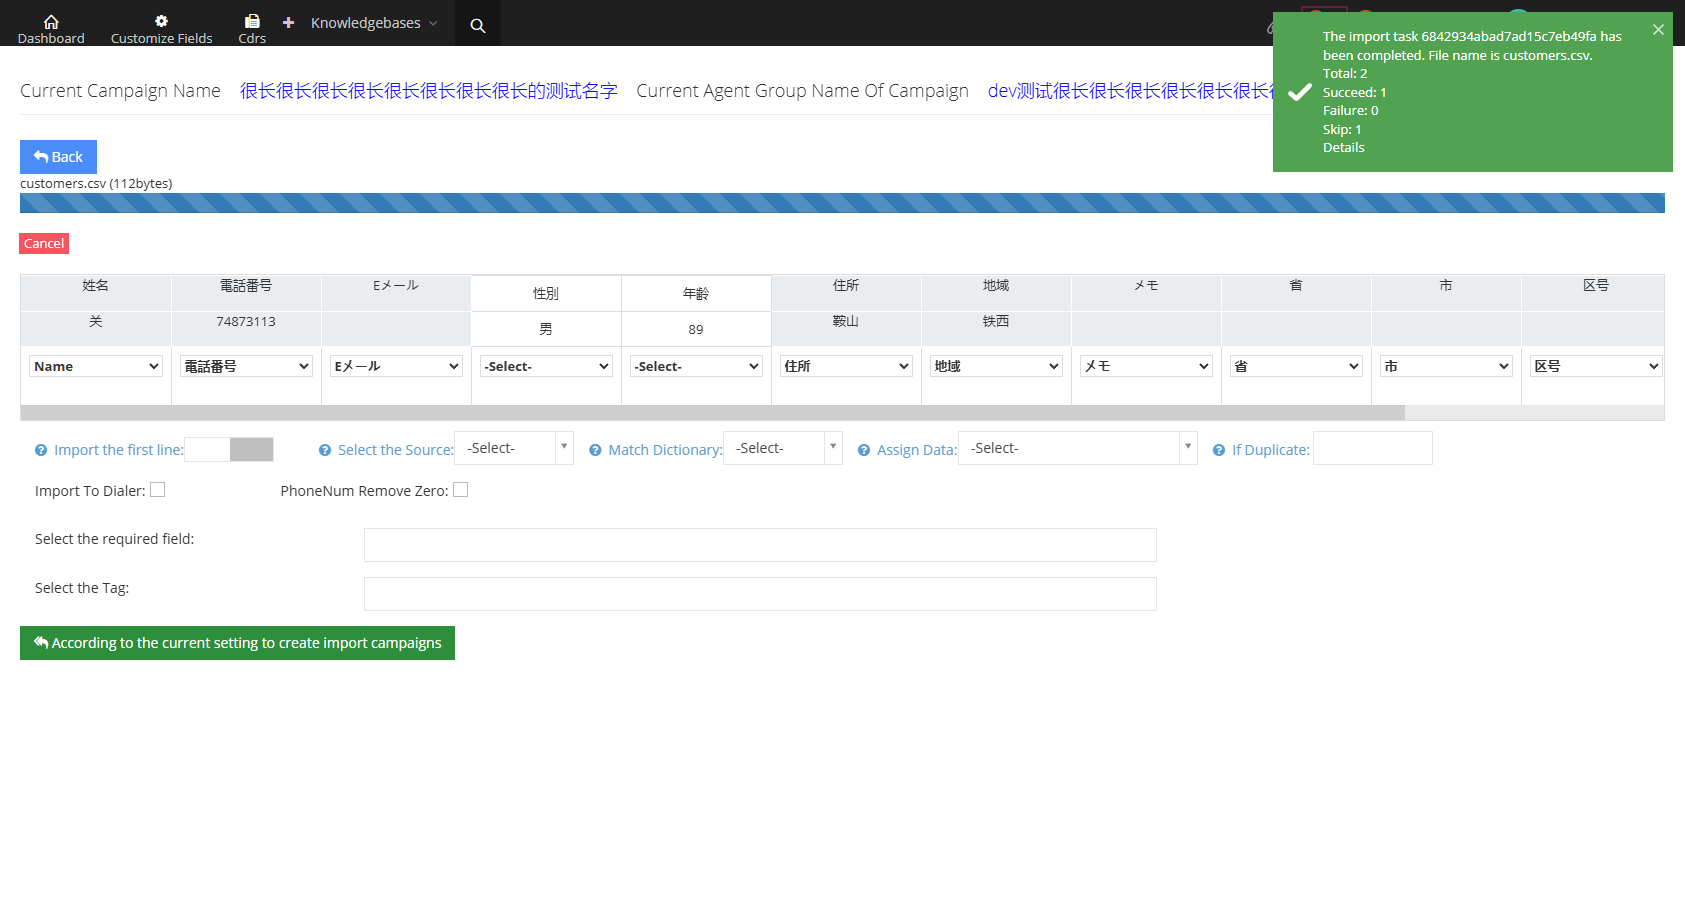Open the search magnifier icon
Viewport: 1685px width, 904px height.
(x=478, y=25)
